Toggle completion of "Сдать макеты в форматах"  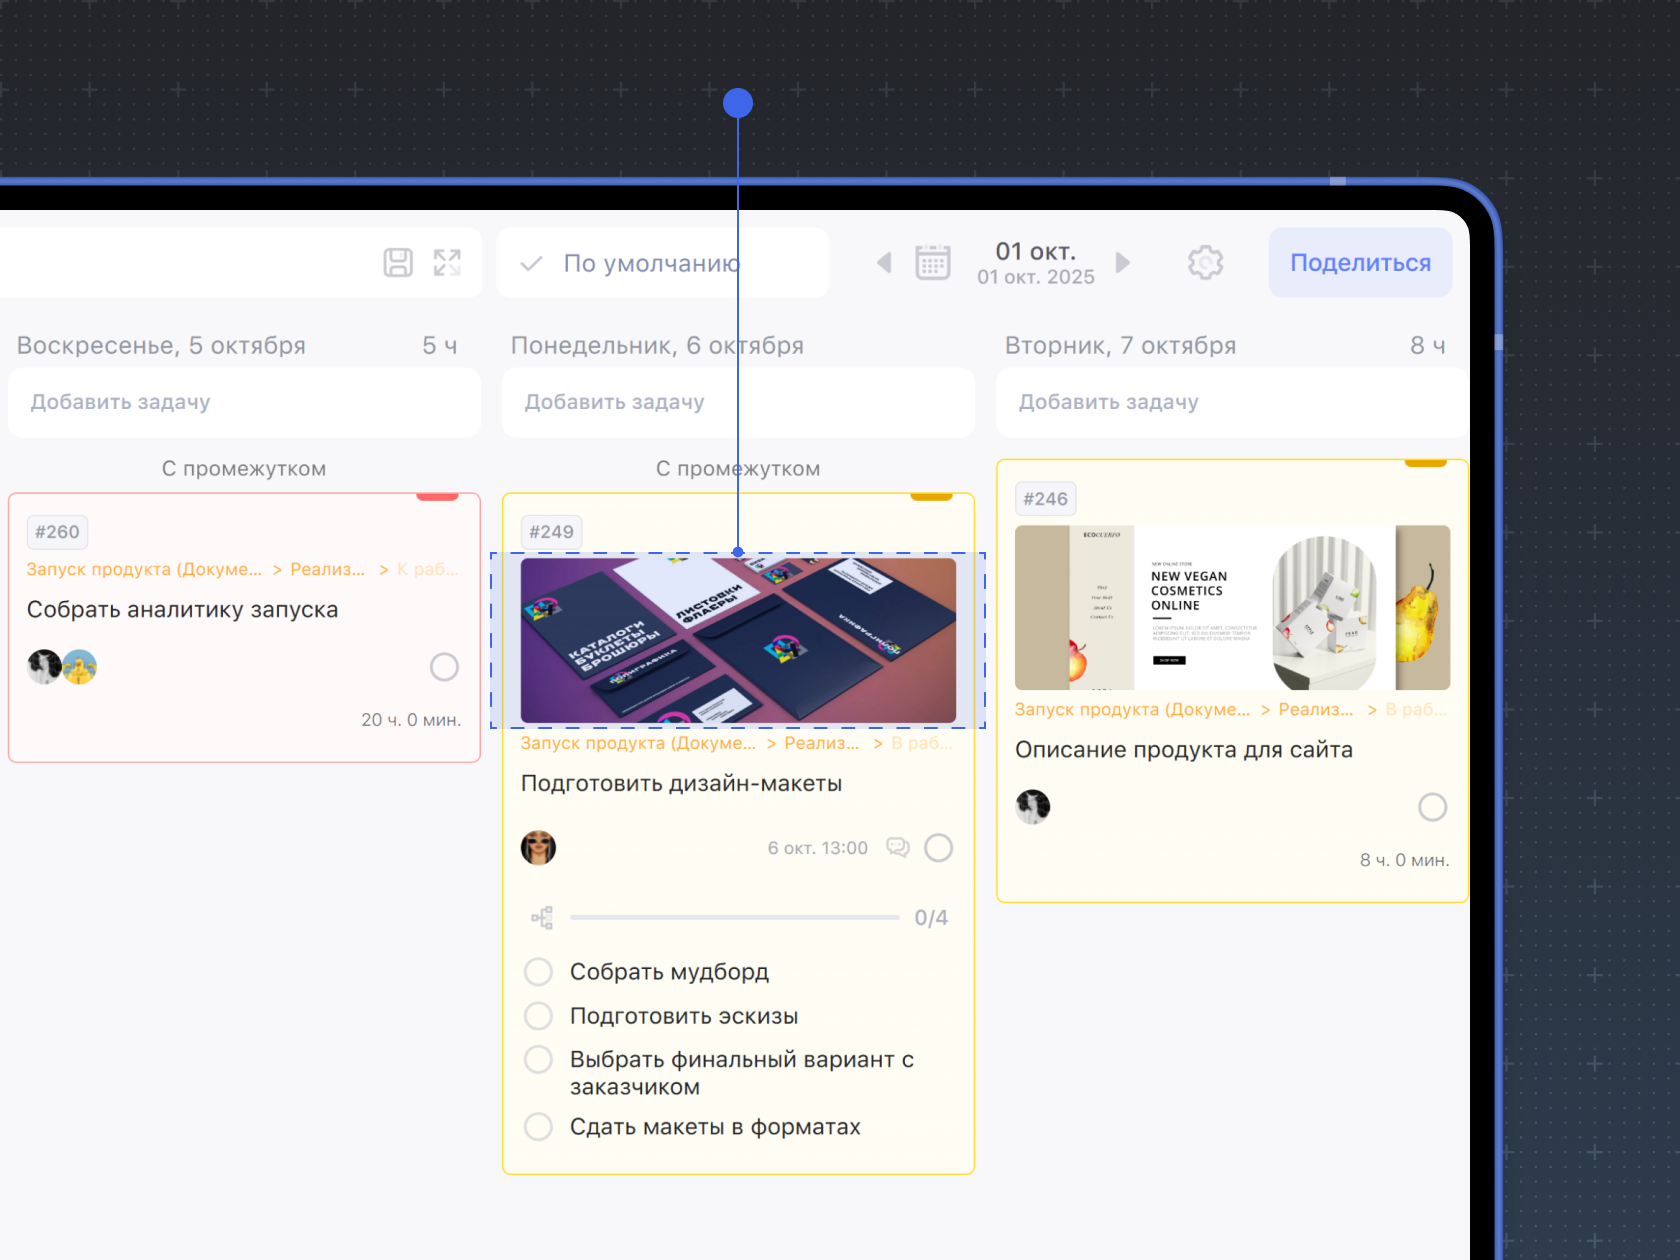point(538,1127)
